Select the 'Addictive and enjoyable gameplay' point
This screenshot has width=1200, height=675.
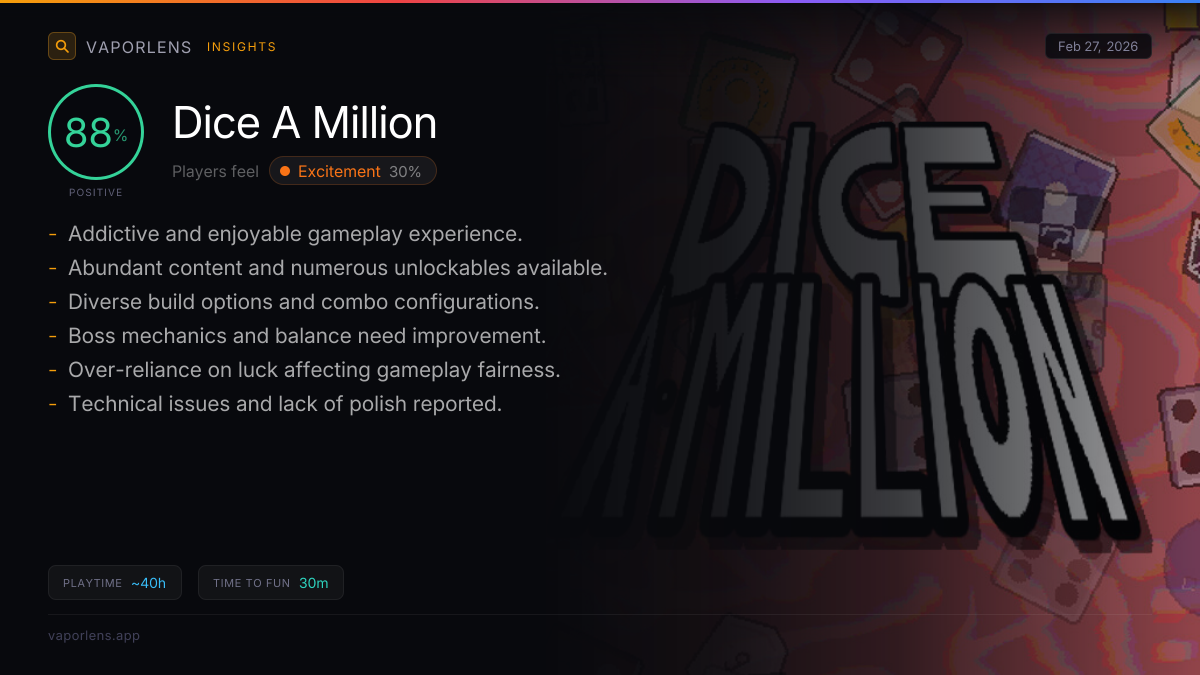295,234
